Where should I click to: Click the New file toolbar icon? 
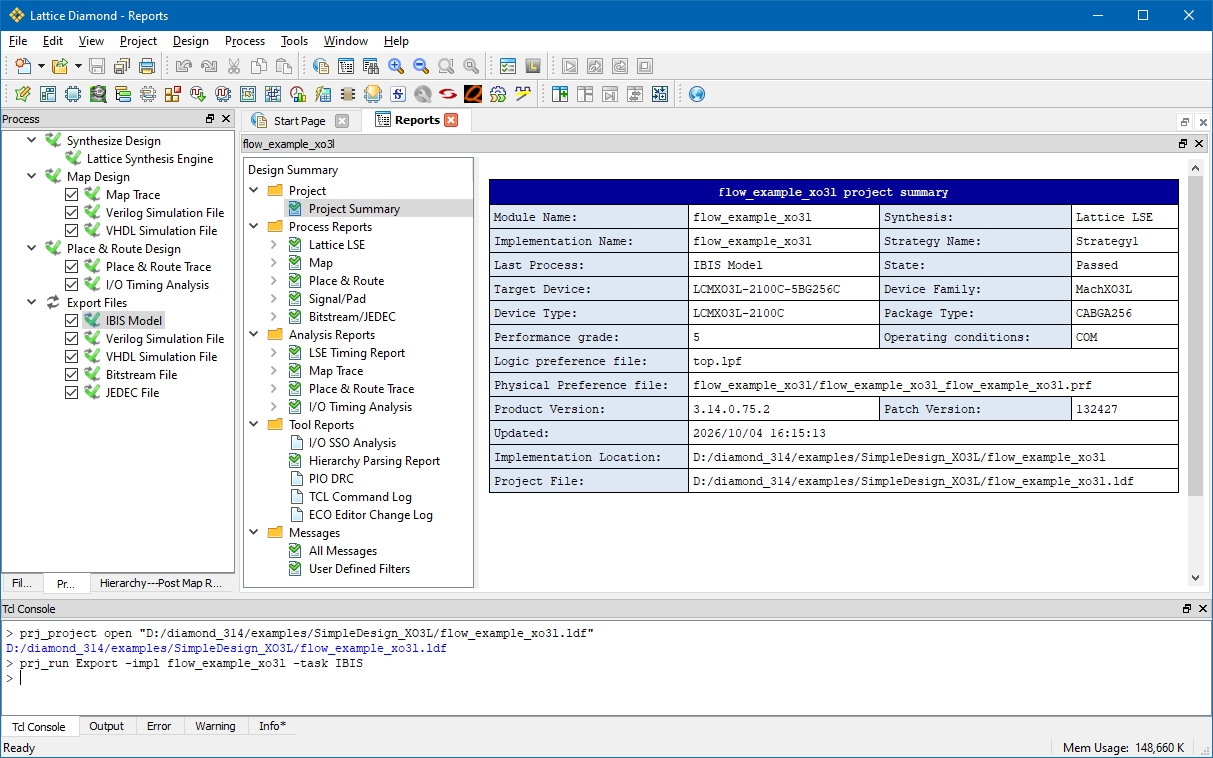click(22, 66)
